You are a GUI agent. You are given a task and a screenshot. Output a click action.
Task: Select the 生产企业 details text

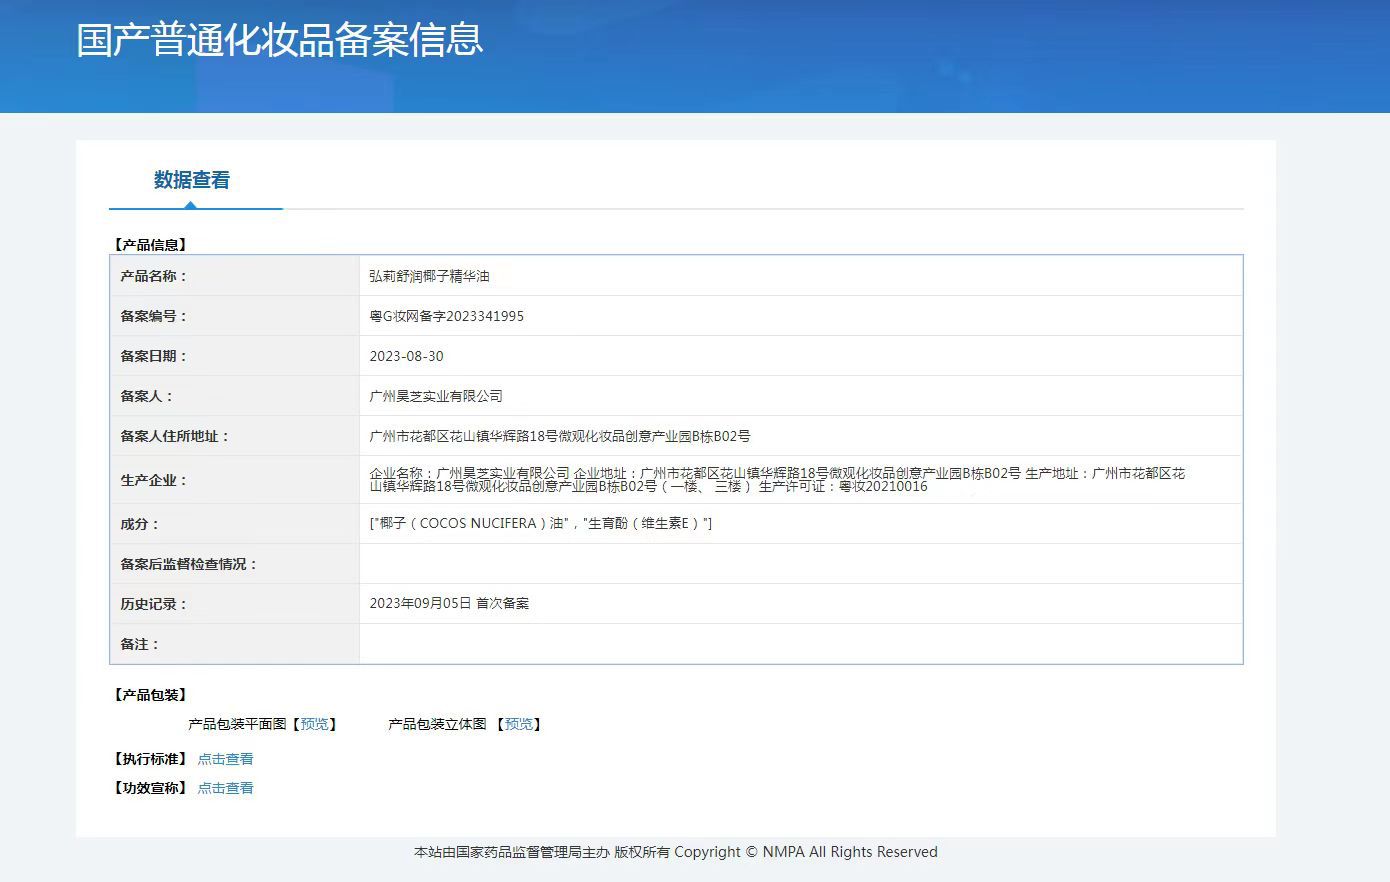pyautogui.click(x=777, y=480)
